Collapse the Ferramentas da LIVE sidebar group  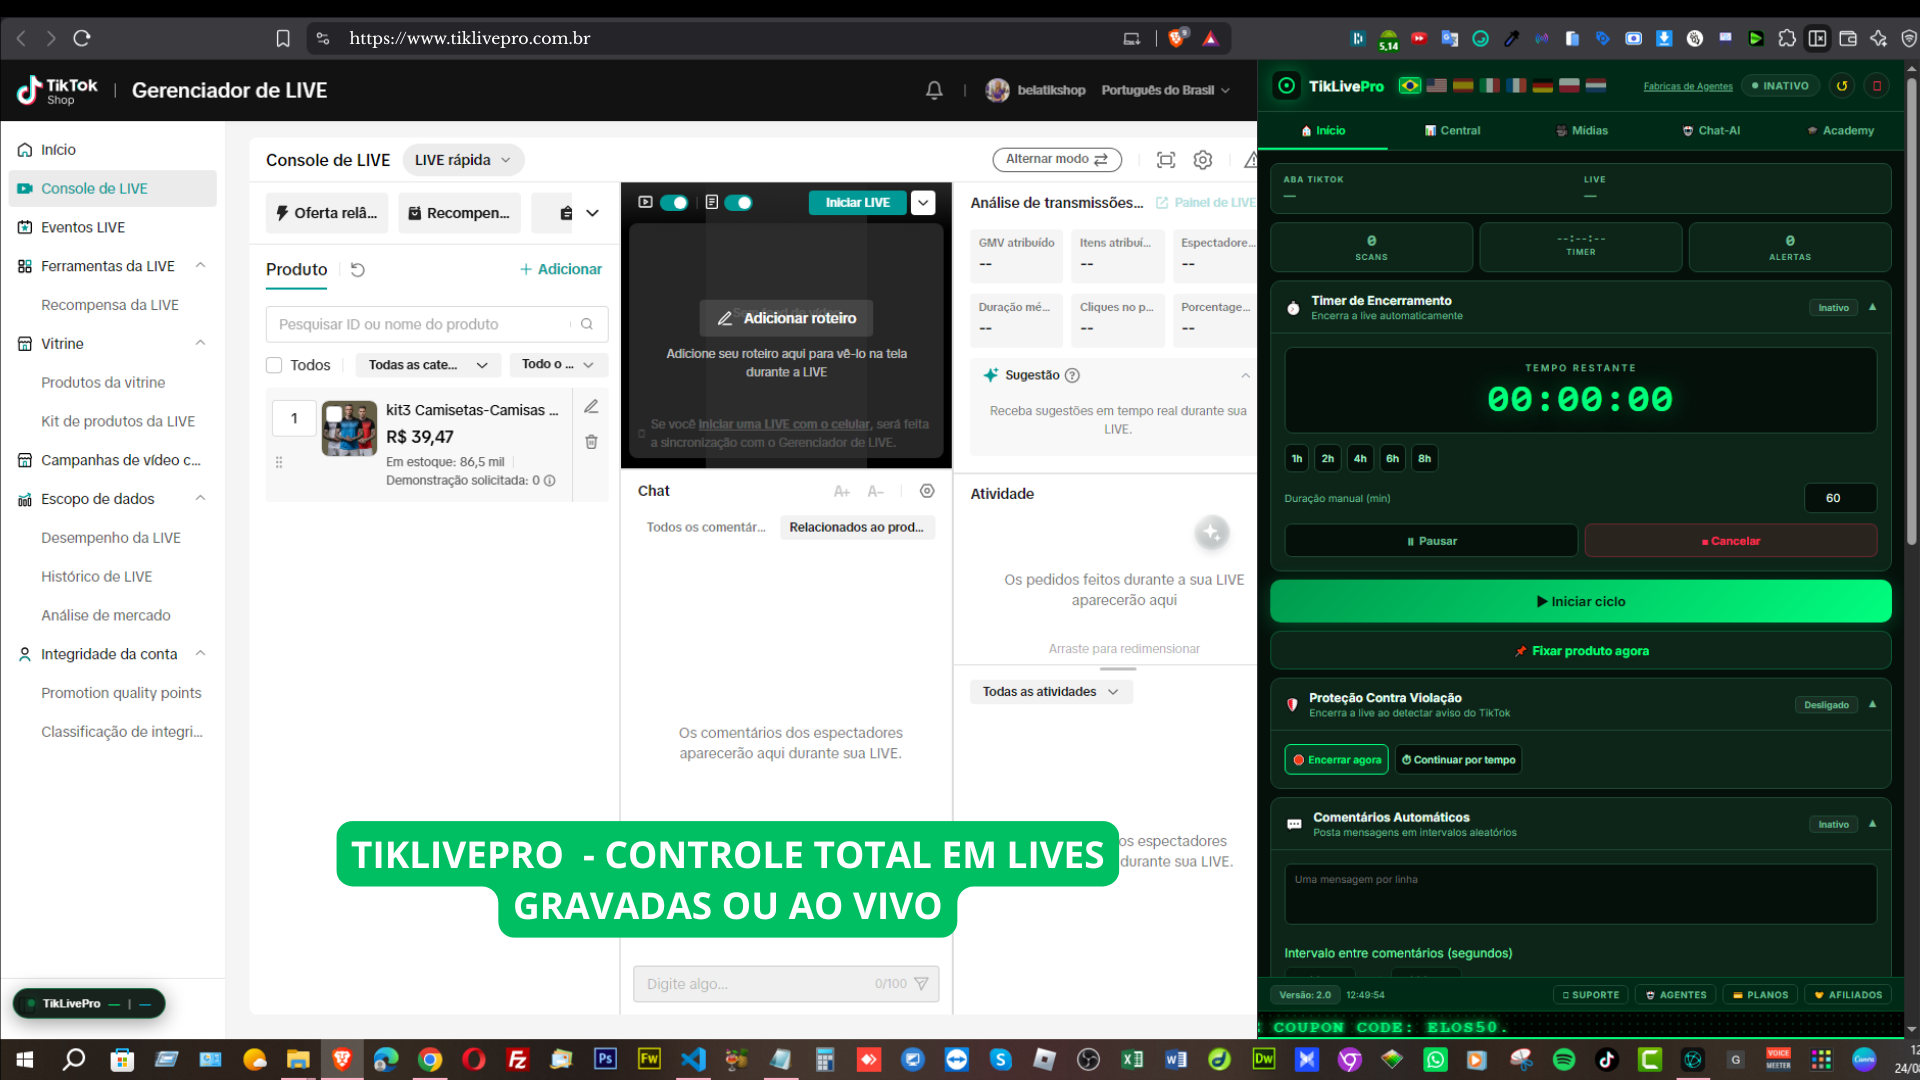click(200, 266)
